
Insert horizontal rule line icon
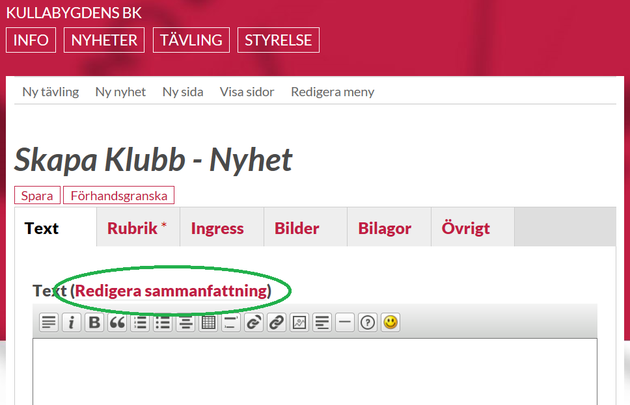click(x=345, y=323)
